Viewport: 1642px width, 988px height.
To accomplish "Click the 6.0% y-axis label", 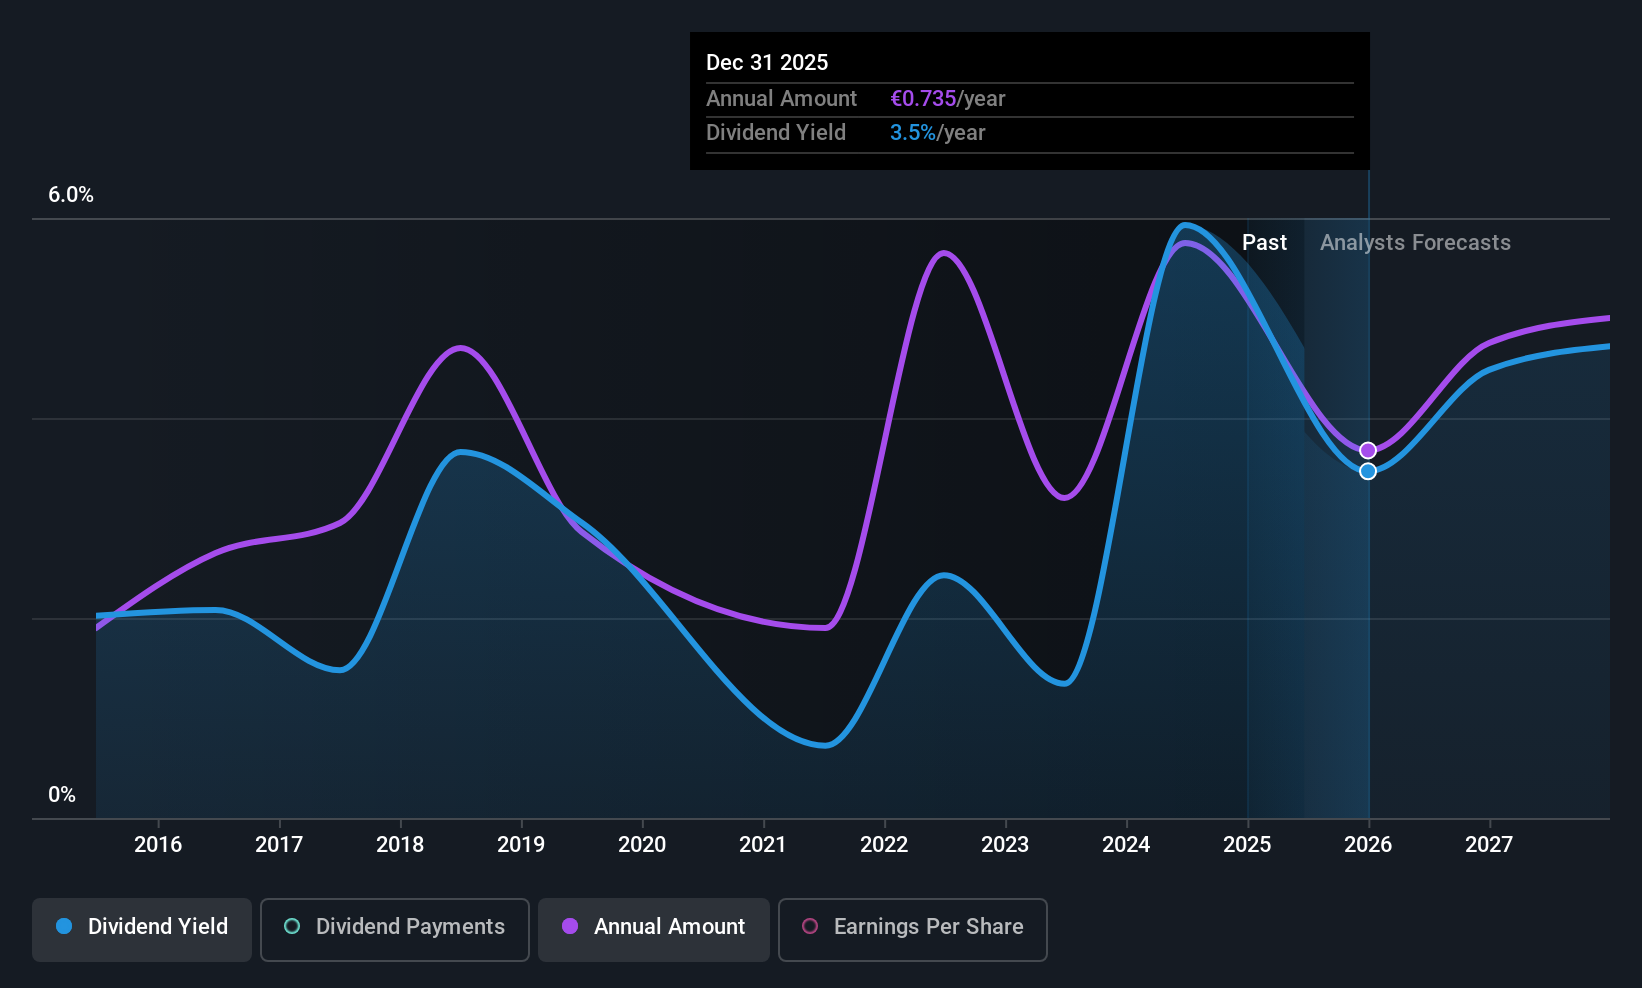I will (x=71, y=195).
